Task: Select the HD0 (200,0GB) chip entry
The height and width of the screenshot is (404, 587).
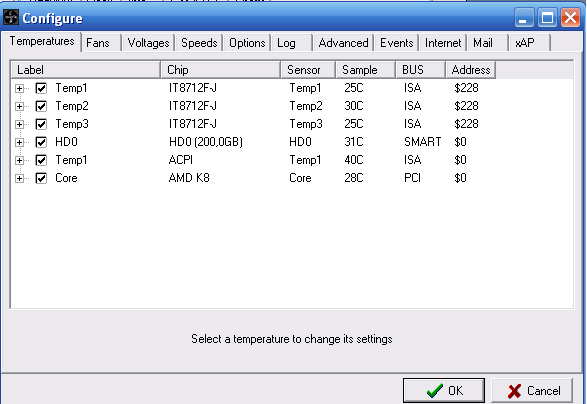Action: 206,142
